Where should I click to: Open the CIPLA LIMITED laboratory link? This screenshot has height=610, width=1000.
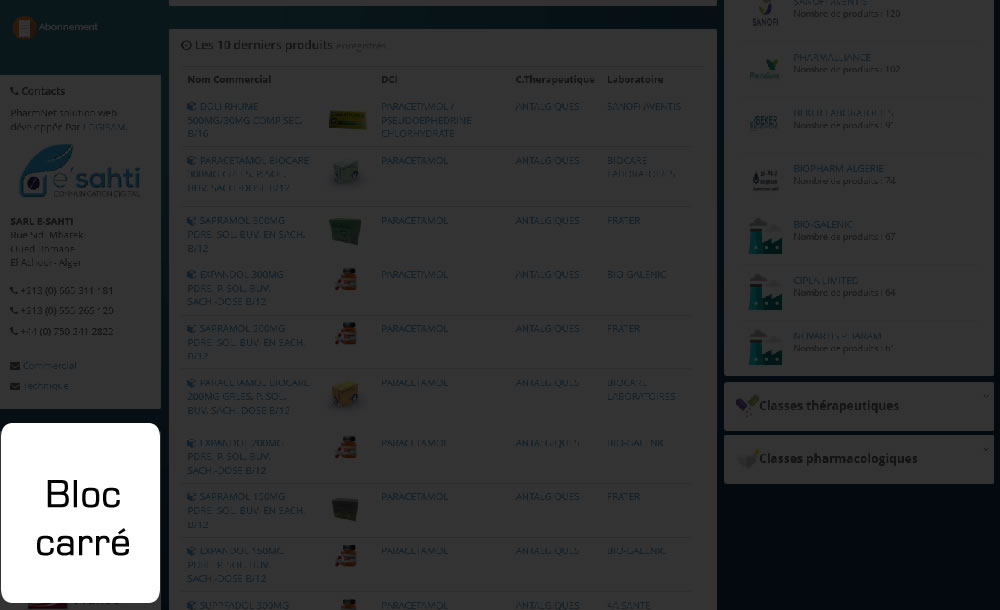(x=826, y=281)
